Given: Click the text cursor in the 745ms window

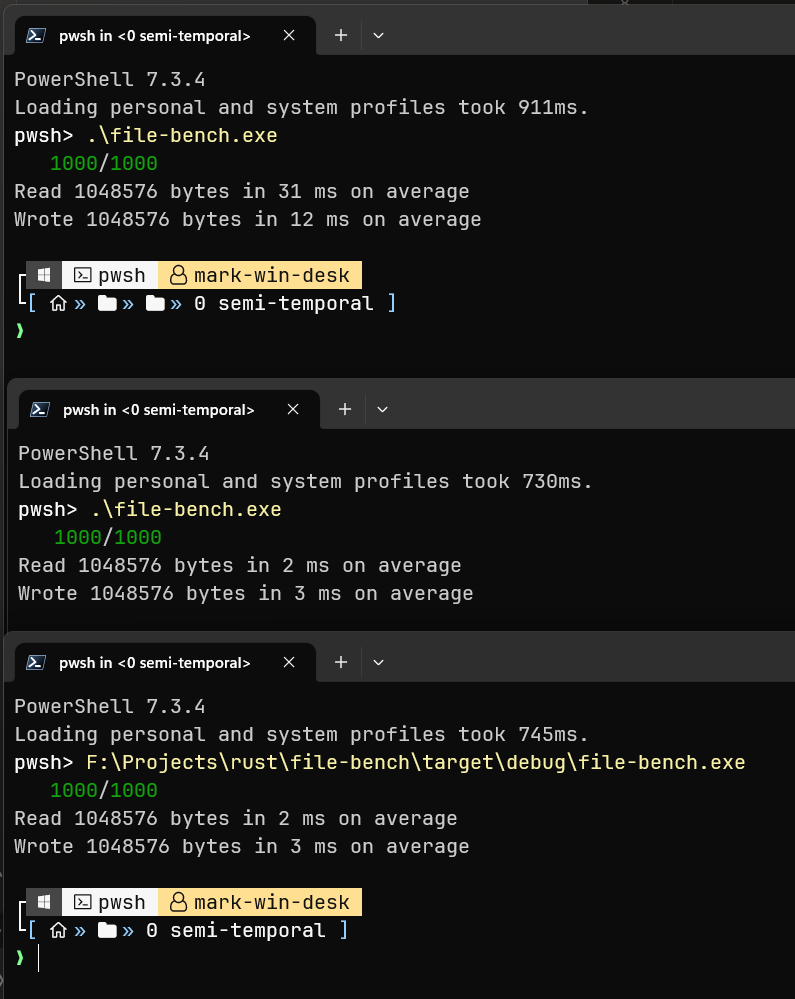Looking at the screenshot, I should (38, 958).
